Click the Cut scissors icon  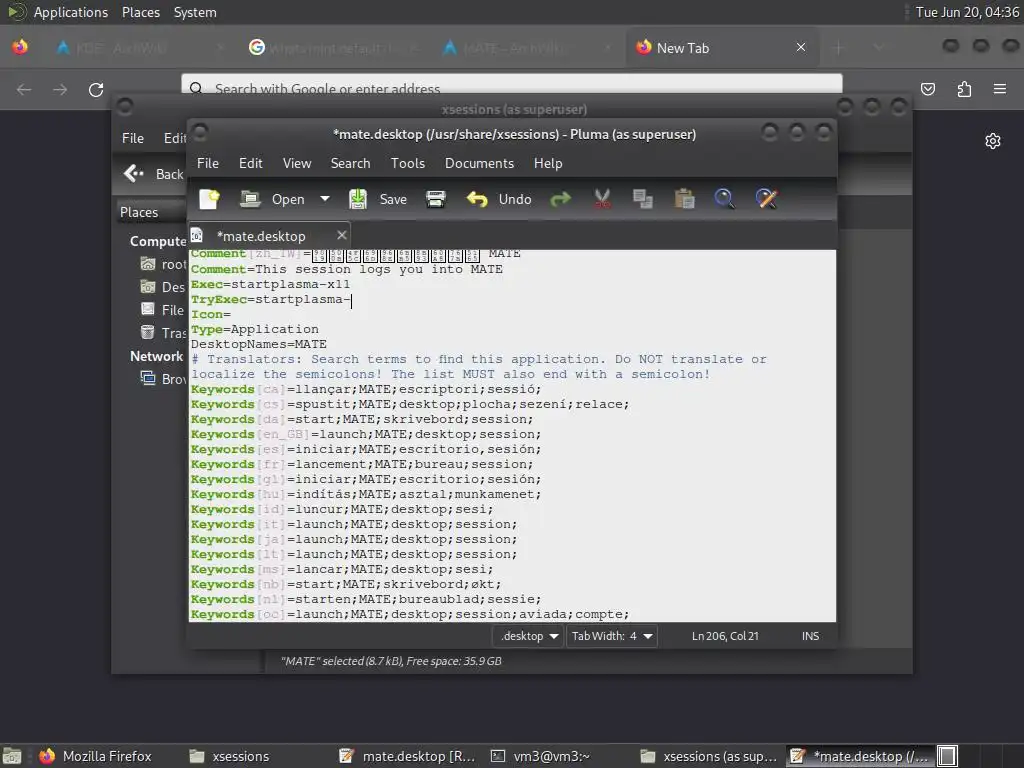point(602,199)
